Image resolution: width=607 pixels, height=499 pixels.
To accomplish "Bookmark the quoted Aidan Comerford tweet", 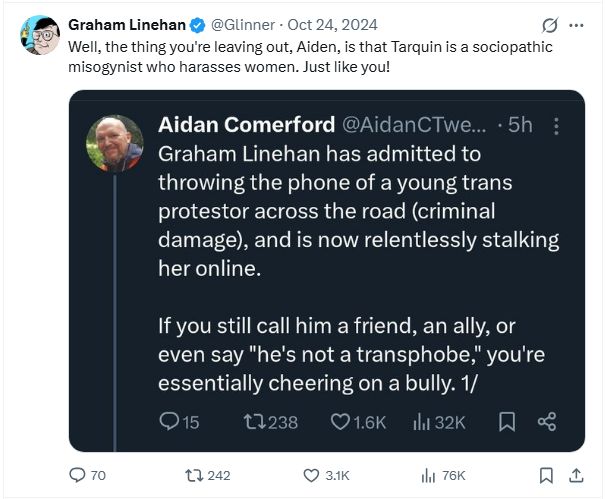I will (507, 422).
